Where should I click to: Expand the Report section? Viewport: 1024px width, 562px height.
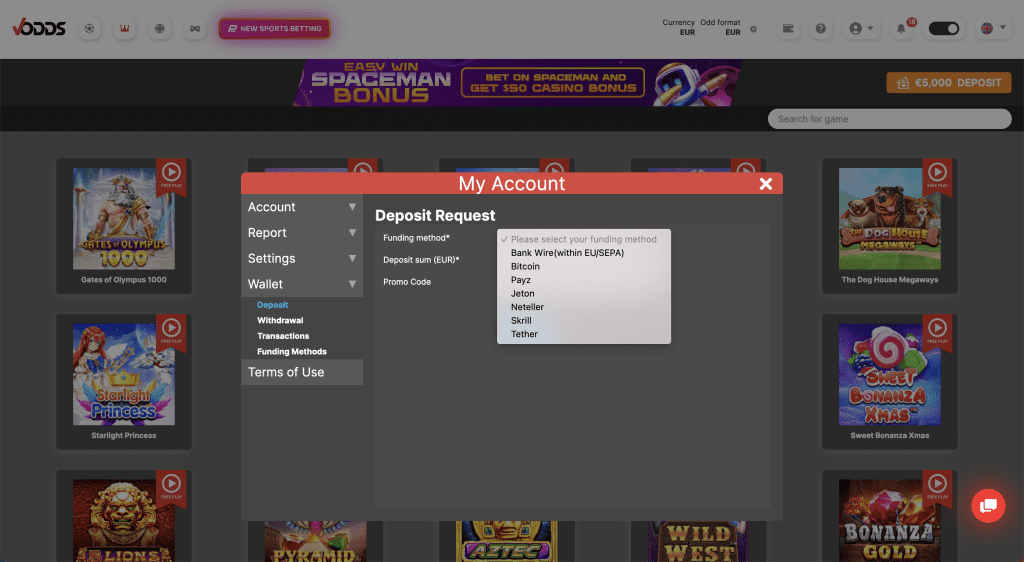301,233
